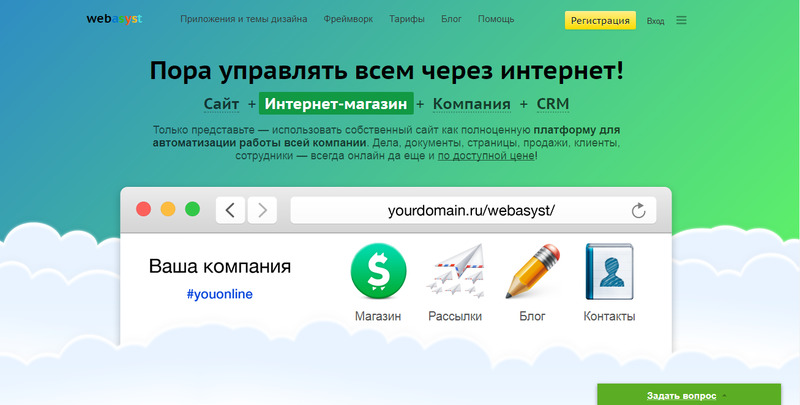
Task: Go to the Тарифы page
Action: coord(407,19)
